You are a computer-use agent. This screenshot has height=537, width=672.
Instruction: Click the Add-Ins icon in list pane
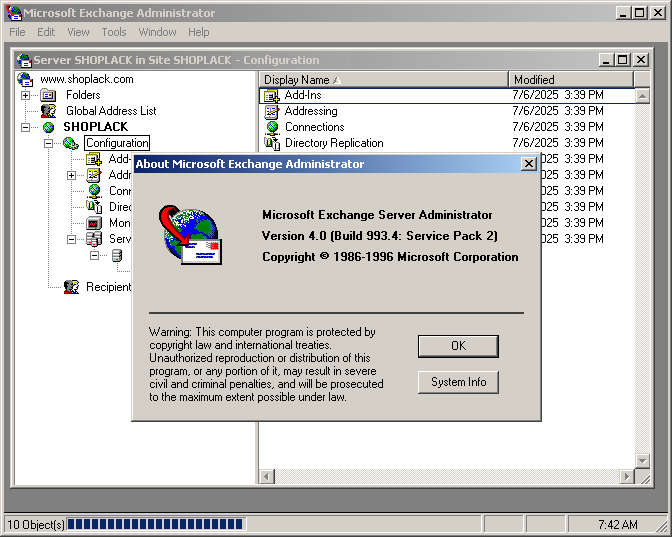(x=272, y=96)
